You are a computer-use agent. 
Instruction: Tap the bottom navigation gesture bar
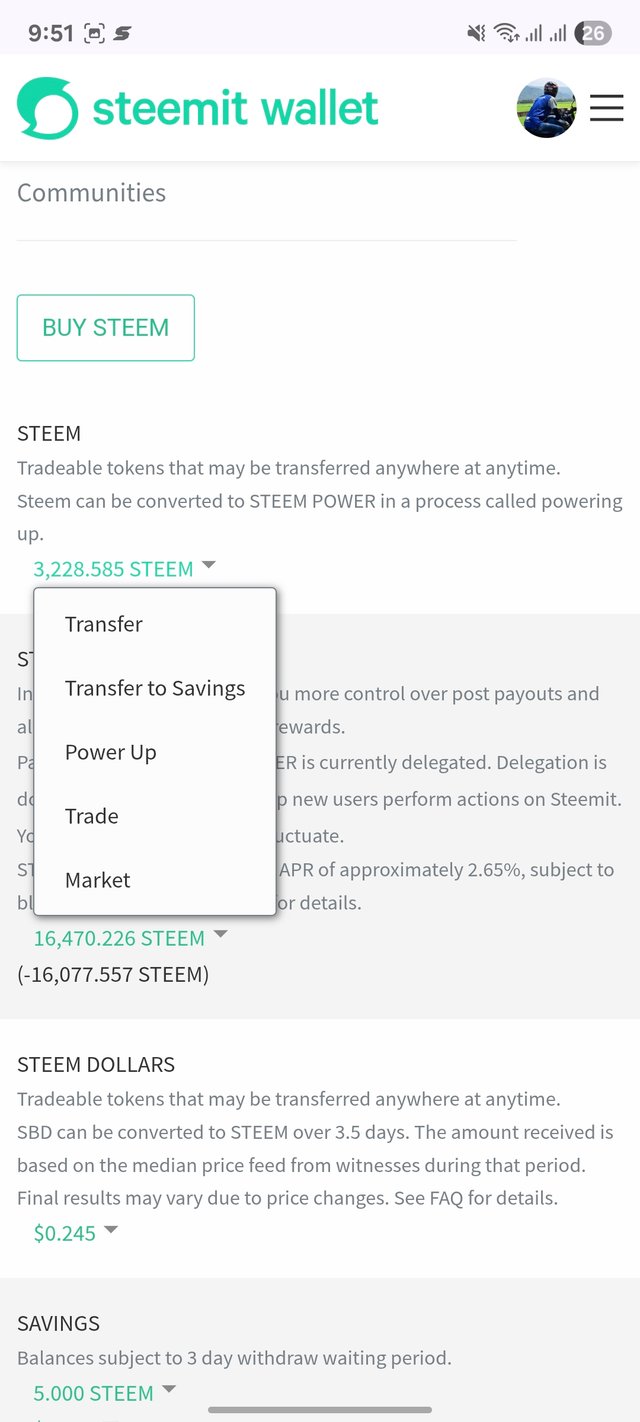click(x=320, y=1410)
